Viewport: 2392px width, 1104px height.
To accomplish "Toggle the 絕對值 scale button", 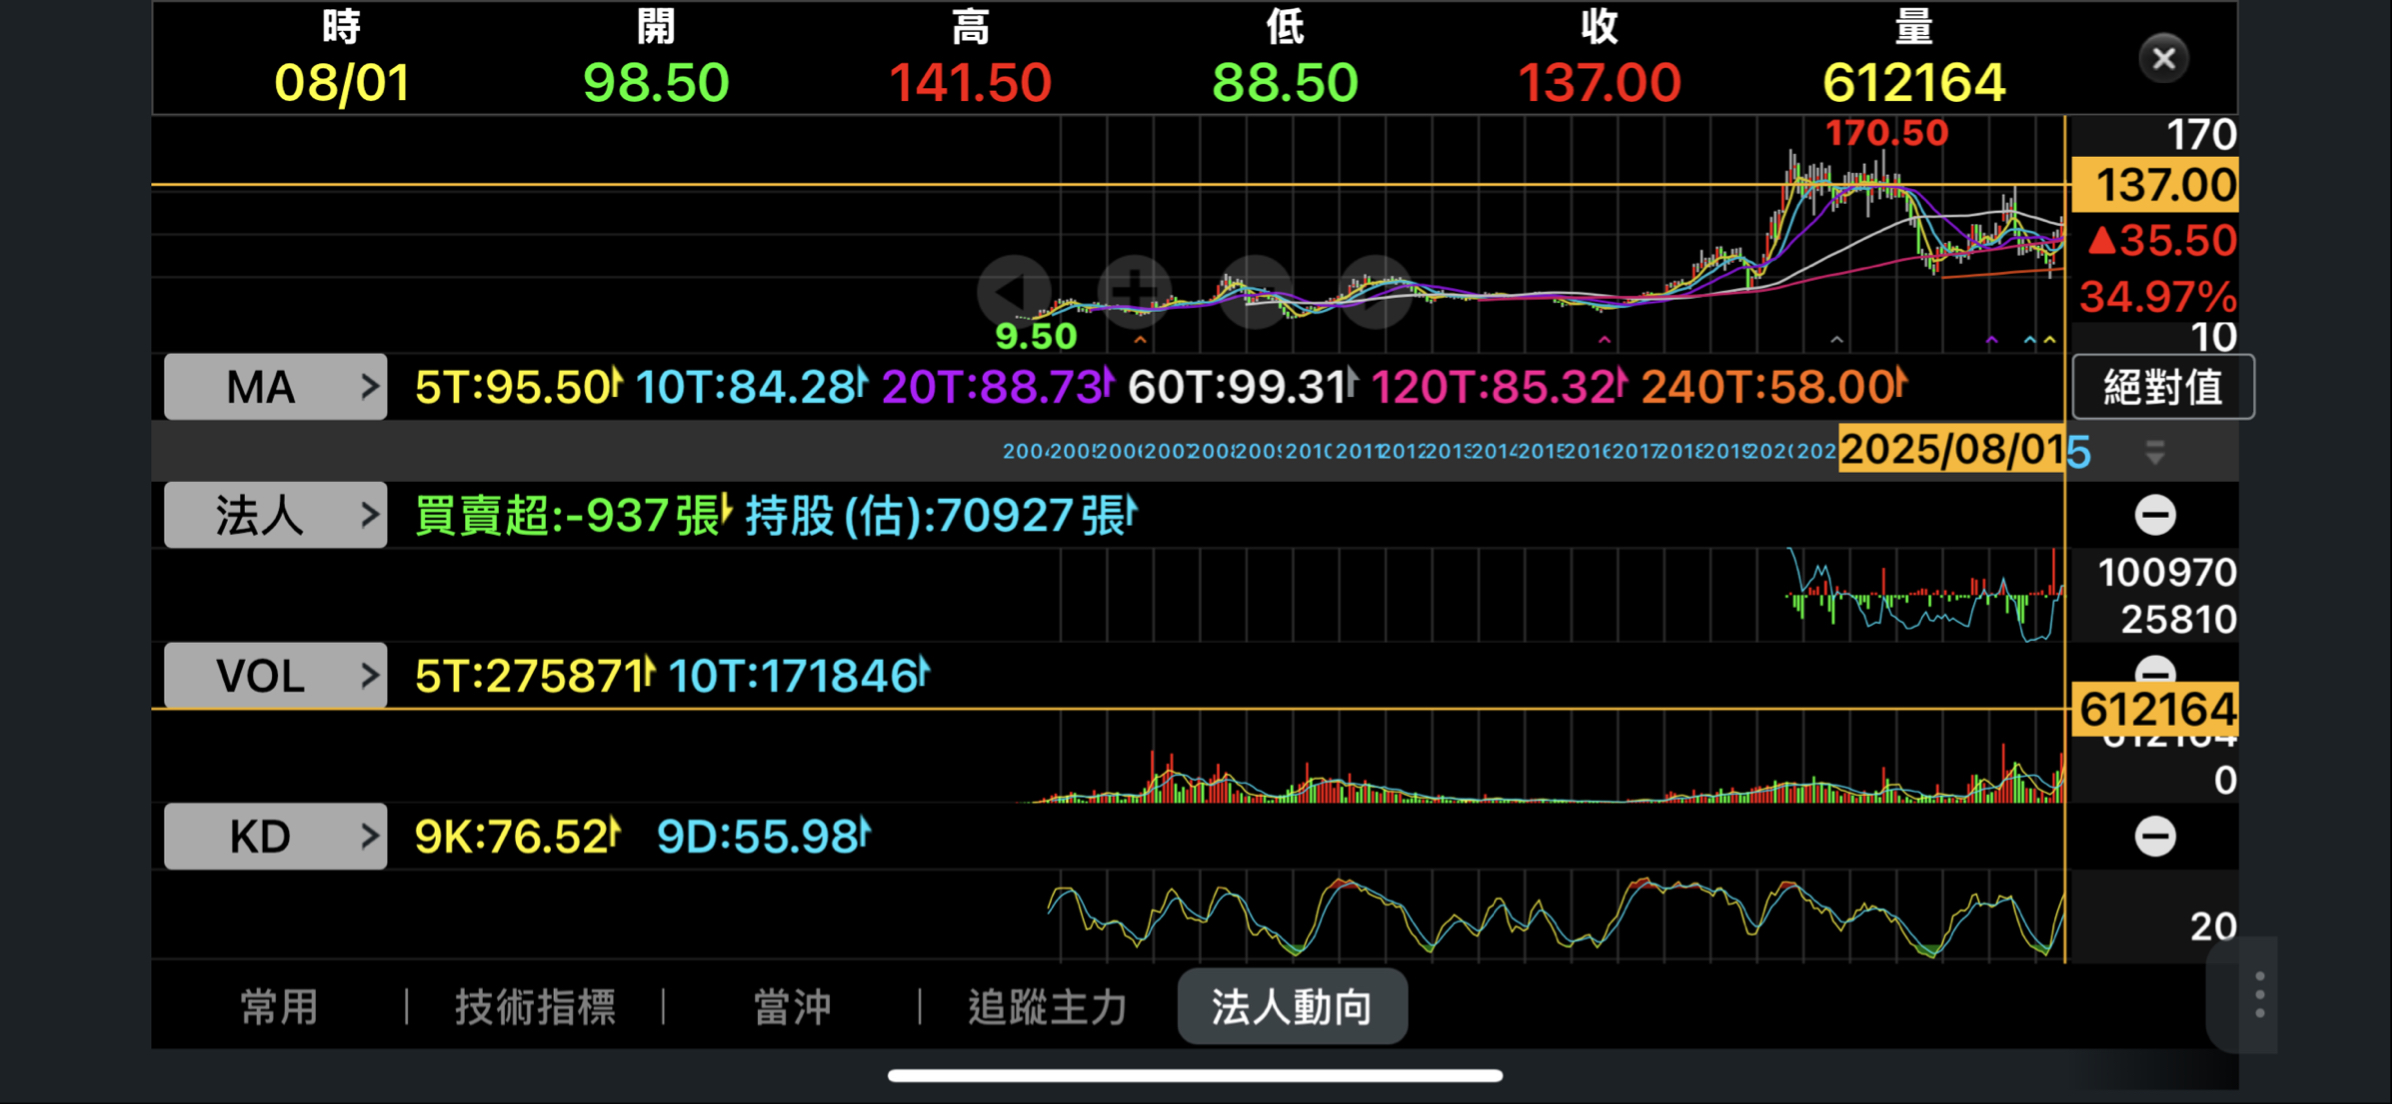I will [2162, 387].
